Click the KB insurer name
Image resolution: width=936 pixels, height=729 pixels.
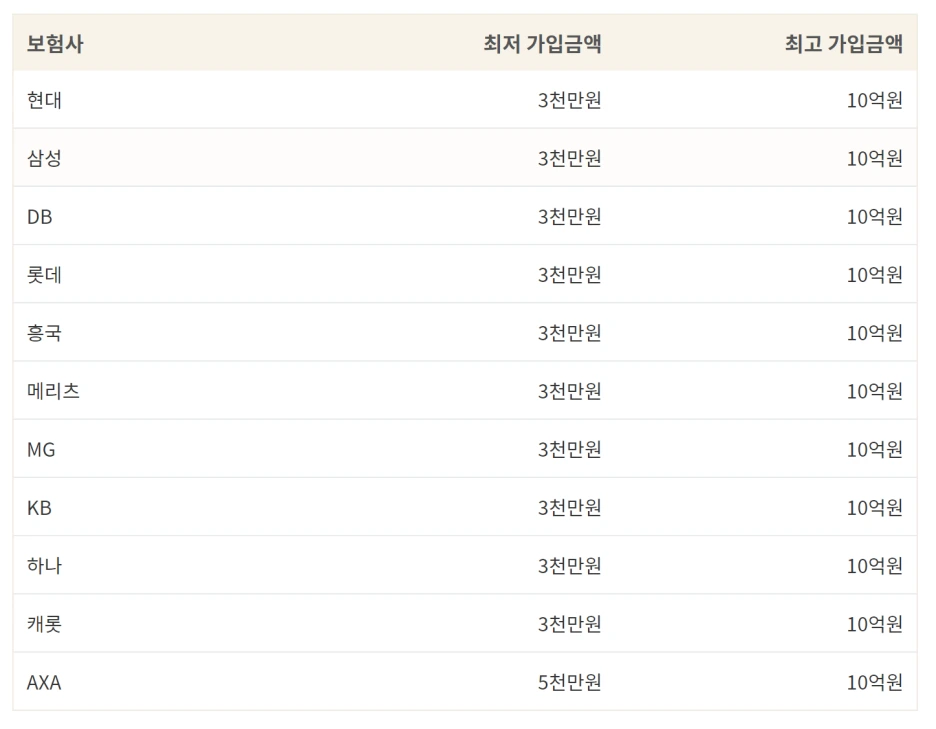click(39, 507)
